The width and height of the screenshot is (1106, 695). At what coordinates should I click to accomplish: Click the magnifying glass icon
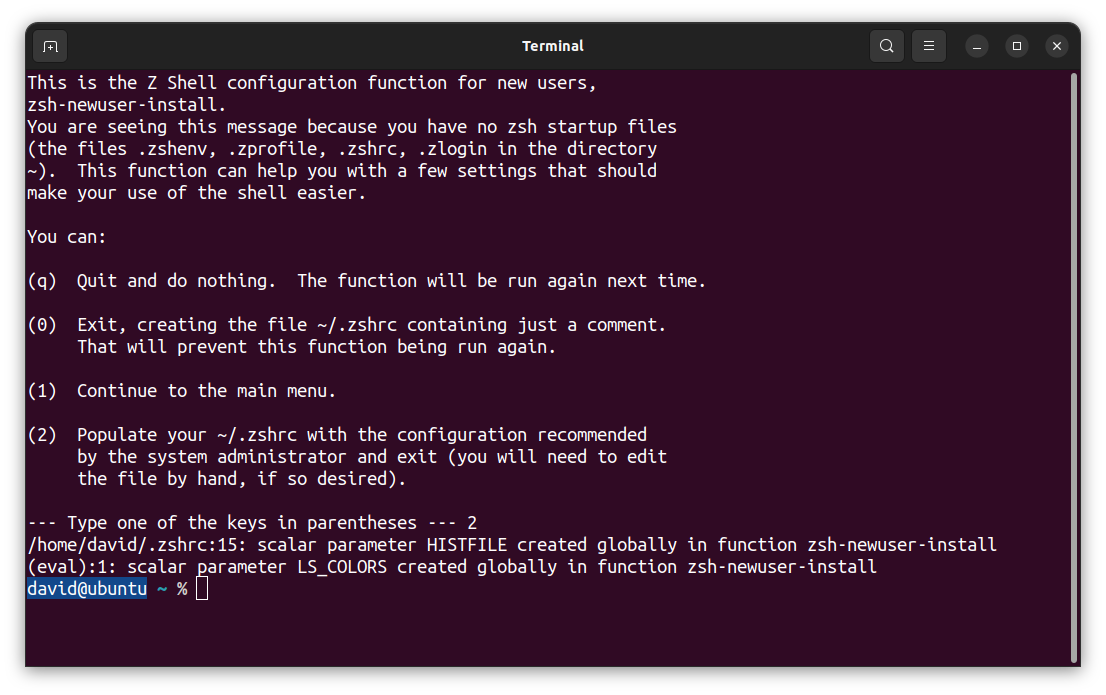pos(886,46)
